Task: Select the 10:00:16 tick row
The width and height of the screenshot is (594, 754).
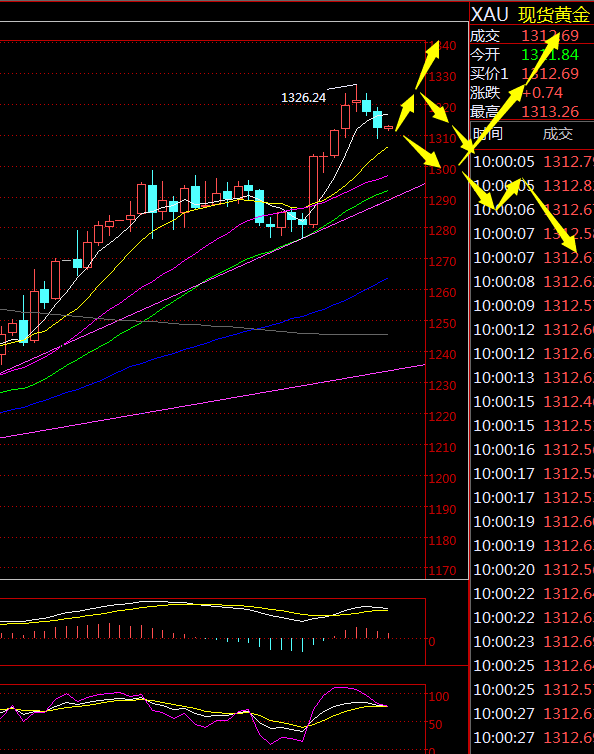Action: coord(532,450)
